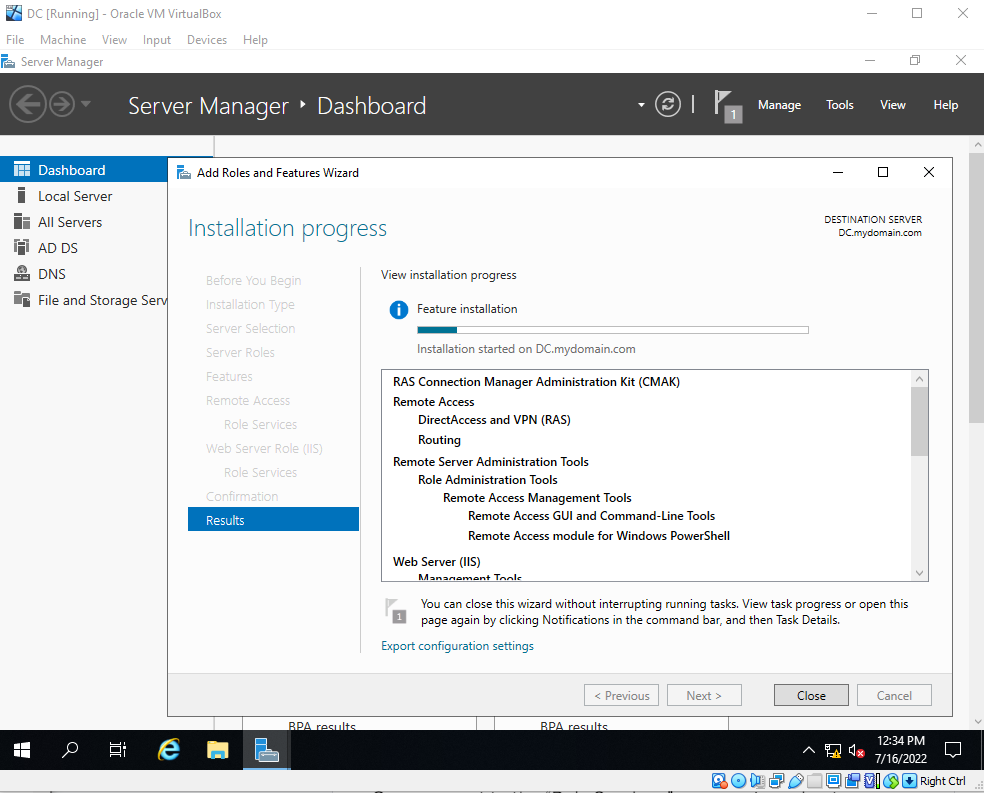This screenshot has height=793, width=984.
Task: Click the Cancel button in wizard
Action: pyautogui.click(x=894, y=695)
